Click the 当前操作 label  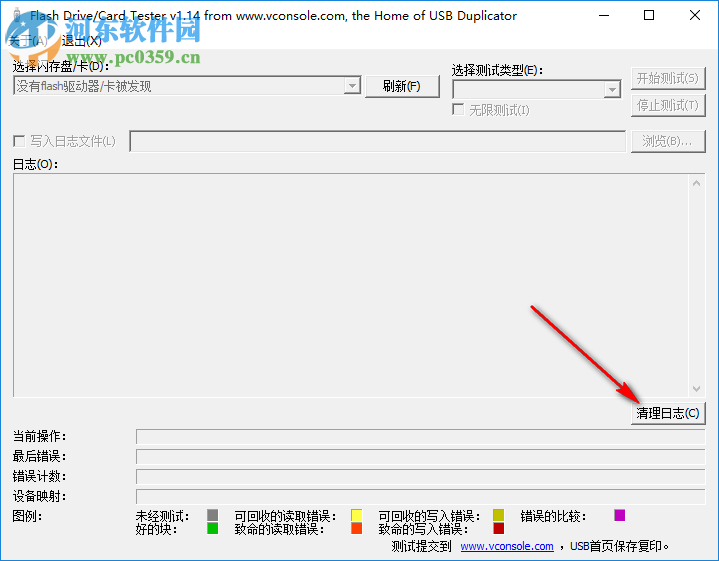pyautogui.click(x=39, y=436)
